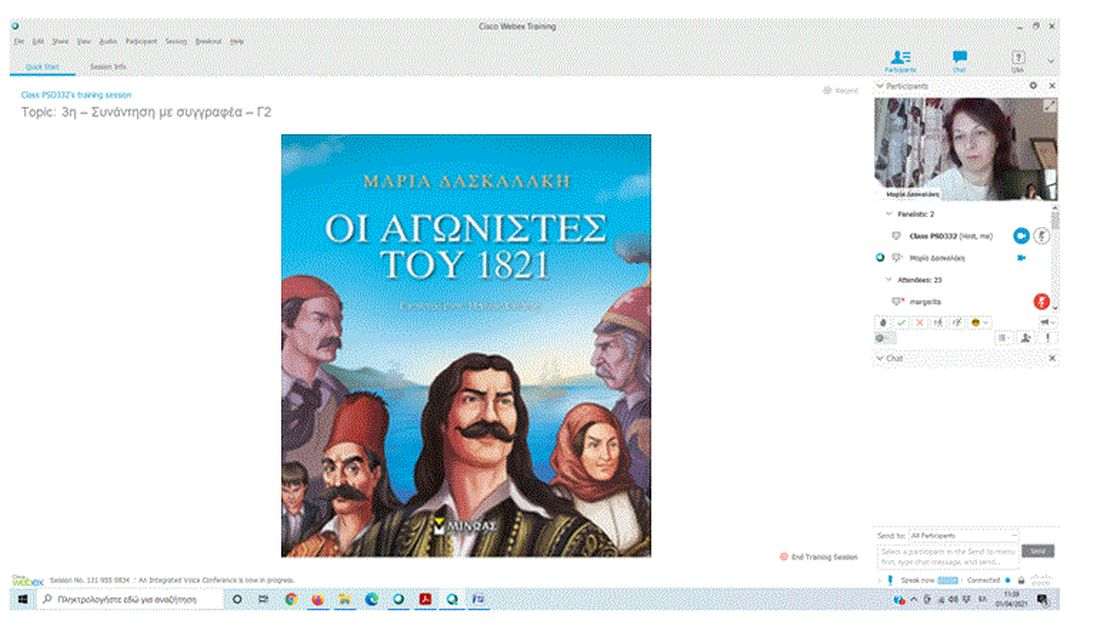
Task: Open File Explorer from taskbar
Action: coord(345,600)
